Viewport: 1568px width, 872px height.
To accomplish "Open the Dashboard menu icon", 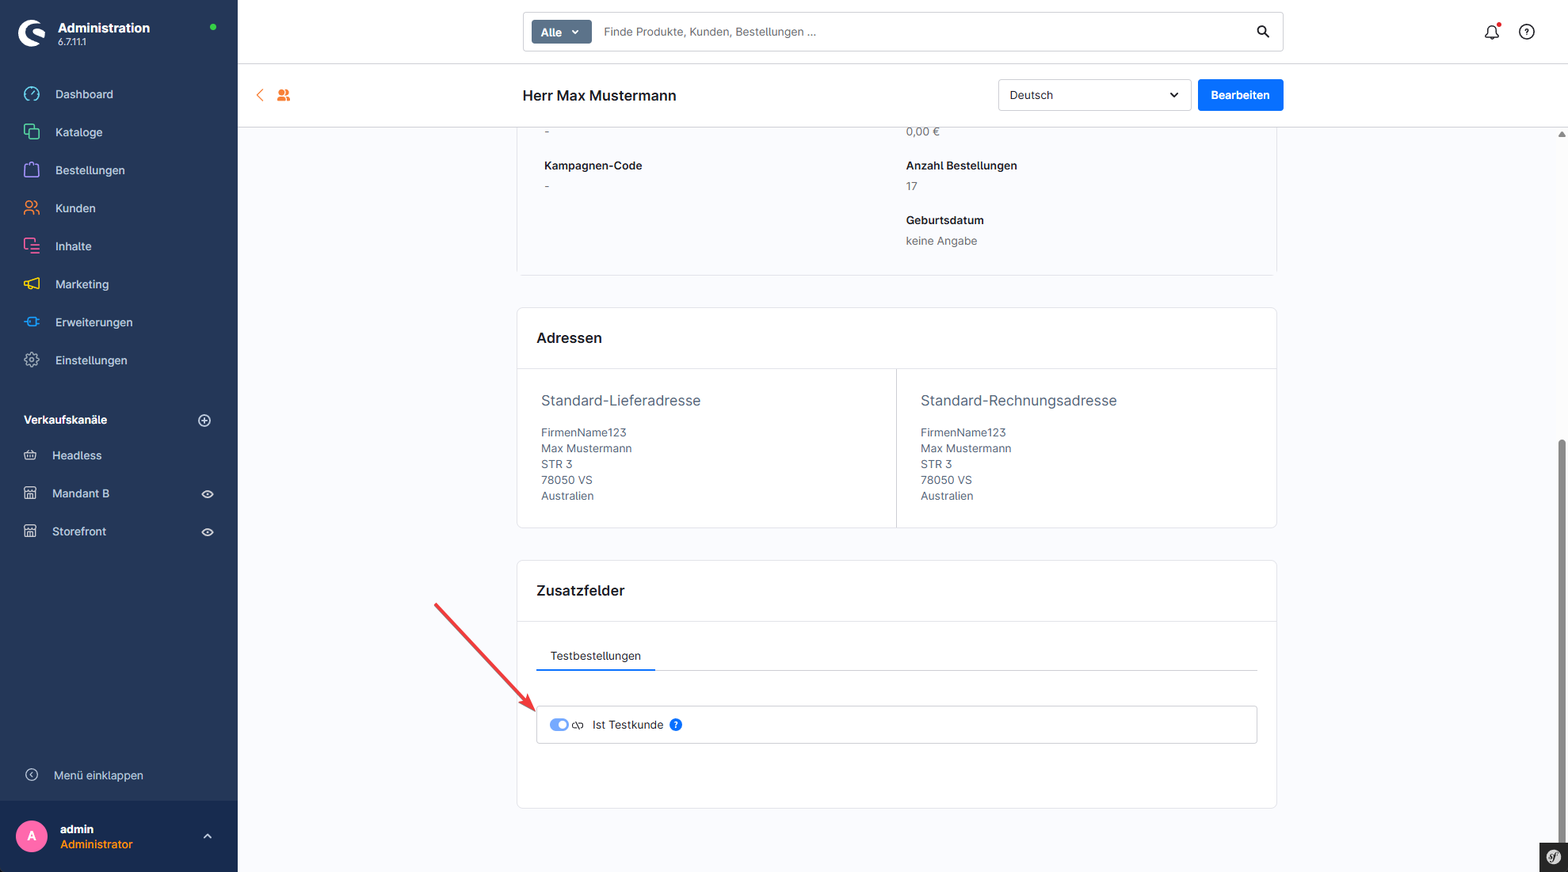I will pos(32,94).
